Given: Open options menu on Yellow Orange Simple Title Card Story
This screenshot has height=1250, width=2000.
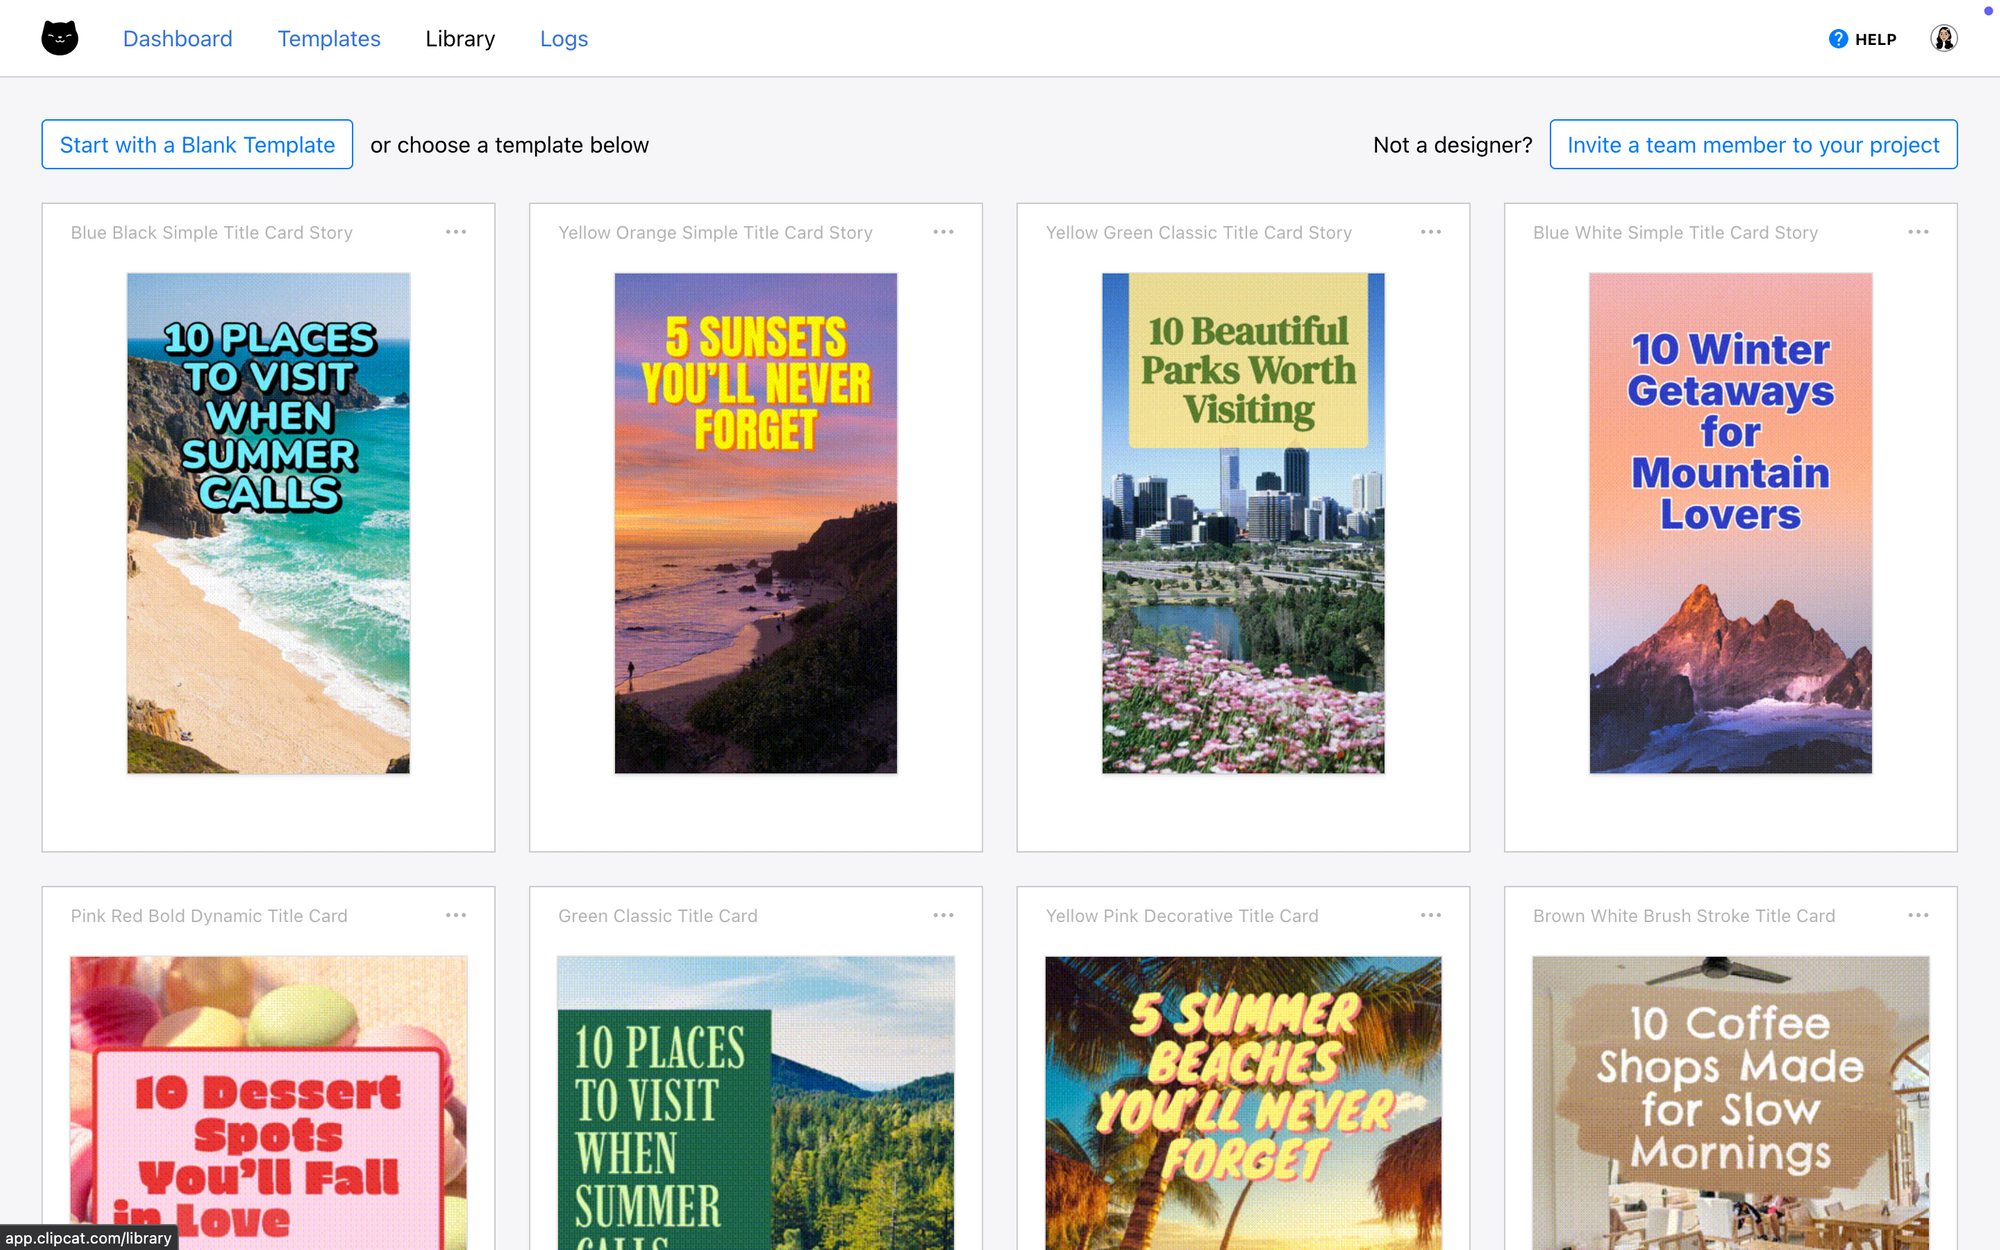Looking at the screenshot, I should [943, 231].
